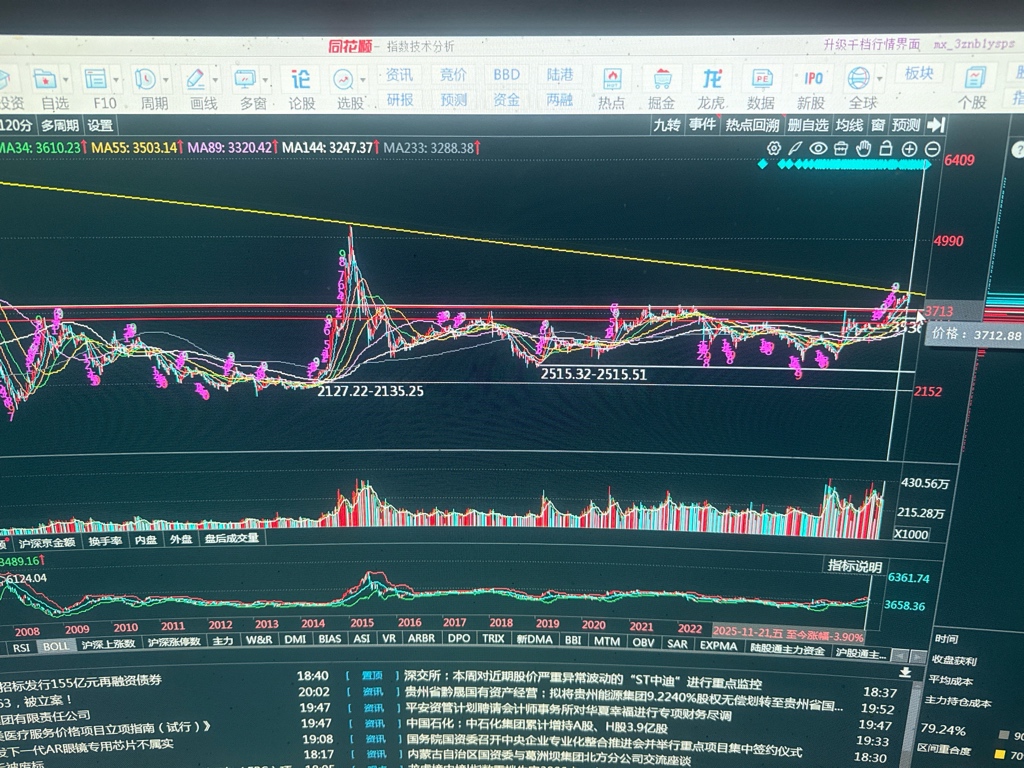Open the 全球 globe icon
This screenshot has height=768, width=1024.
[x=858, y=78]
